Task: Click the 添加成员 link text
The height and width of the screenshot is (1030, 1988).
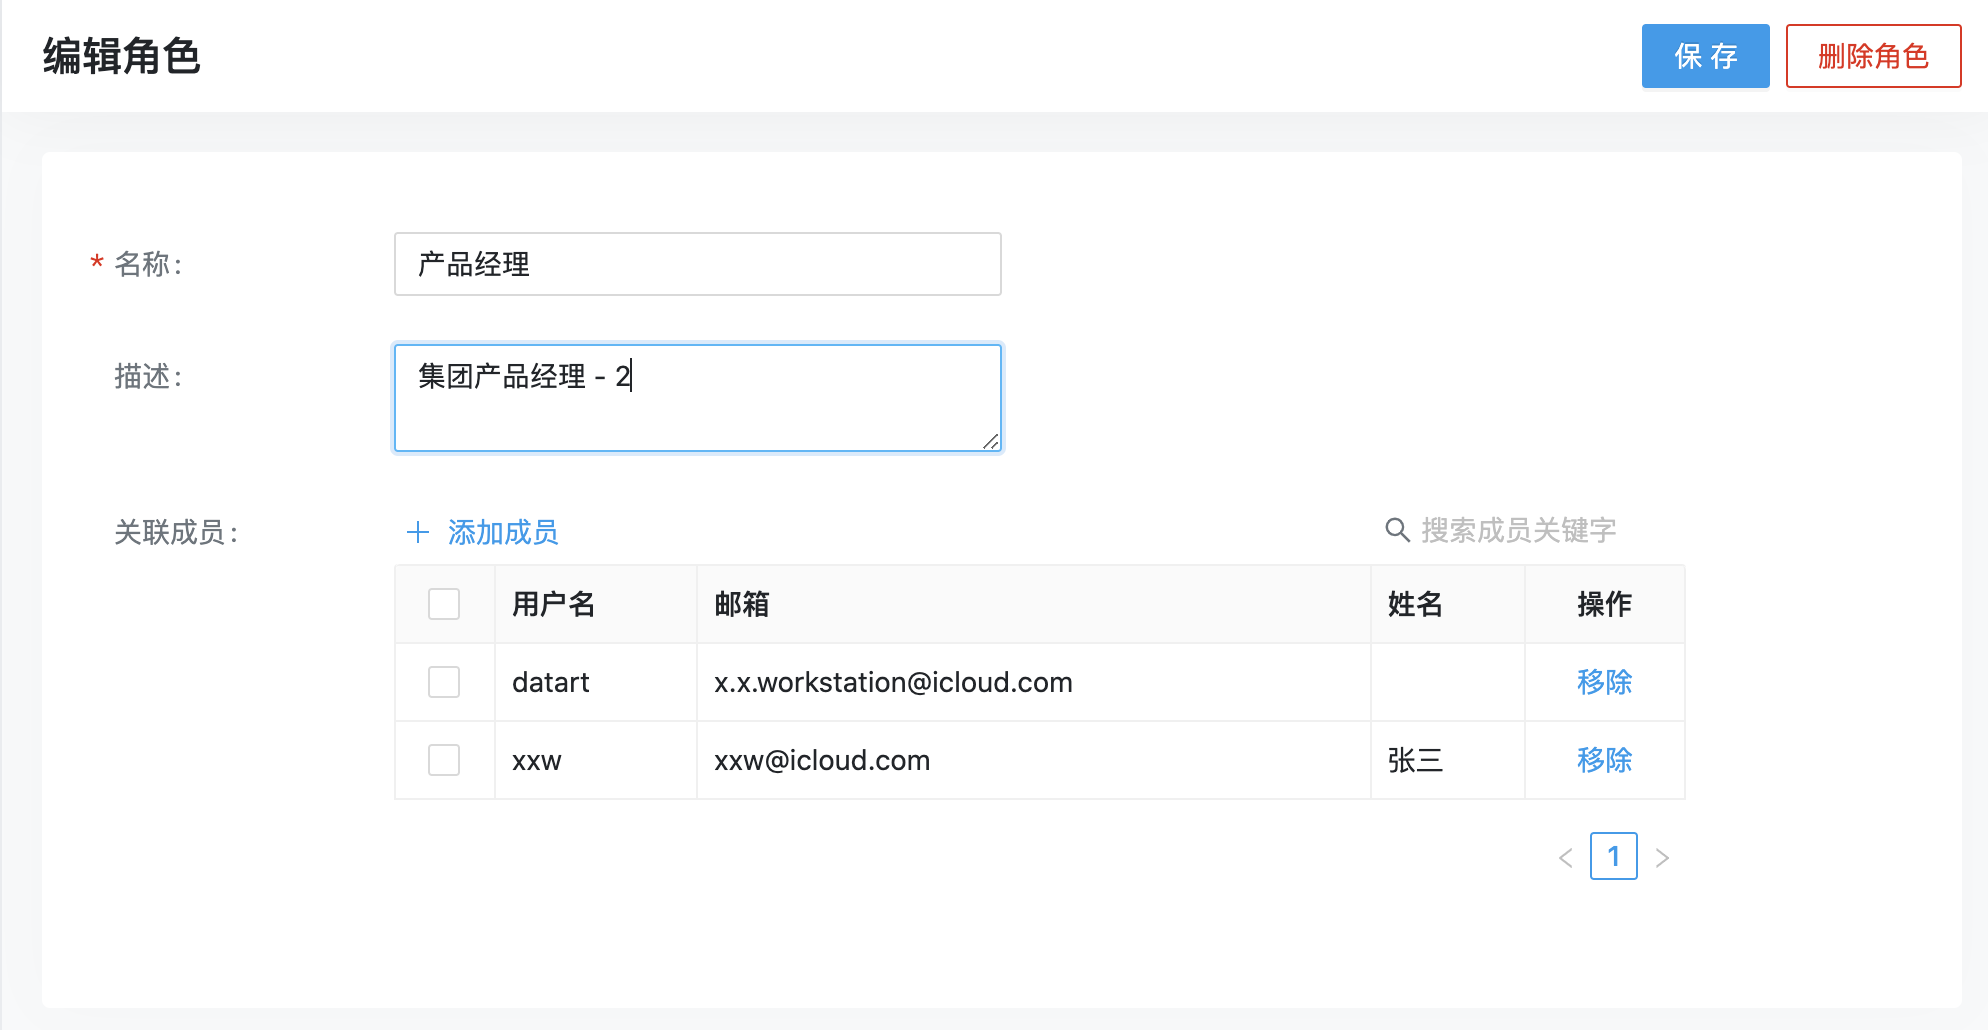Action: coord(503,532)
